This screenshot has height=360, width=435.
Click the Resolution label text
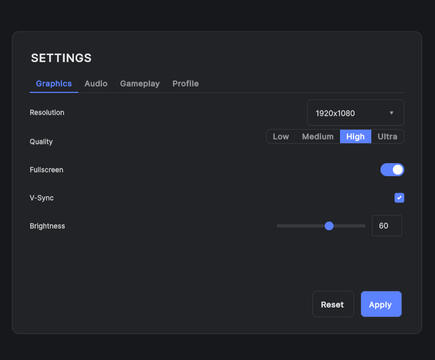point(47,113)
